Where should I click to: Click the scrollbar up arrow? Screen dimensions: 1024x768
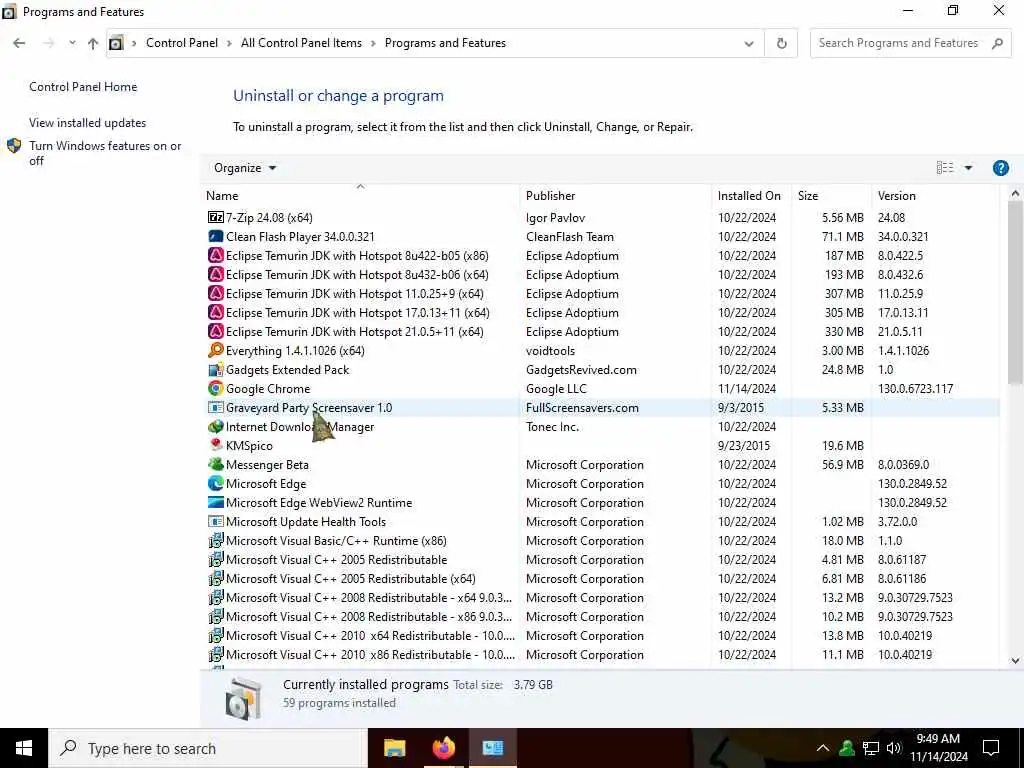click(1014, 194)
